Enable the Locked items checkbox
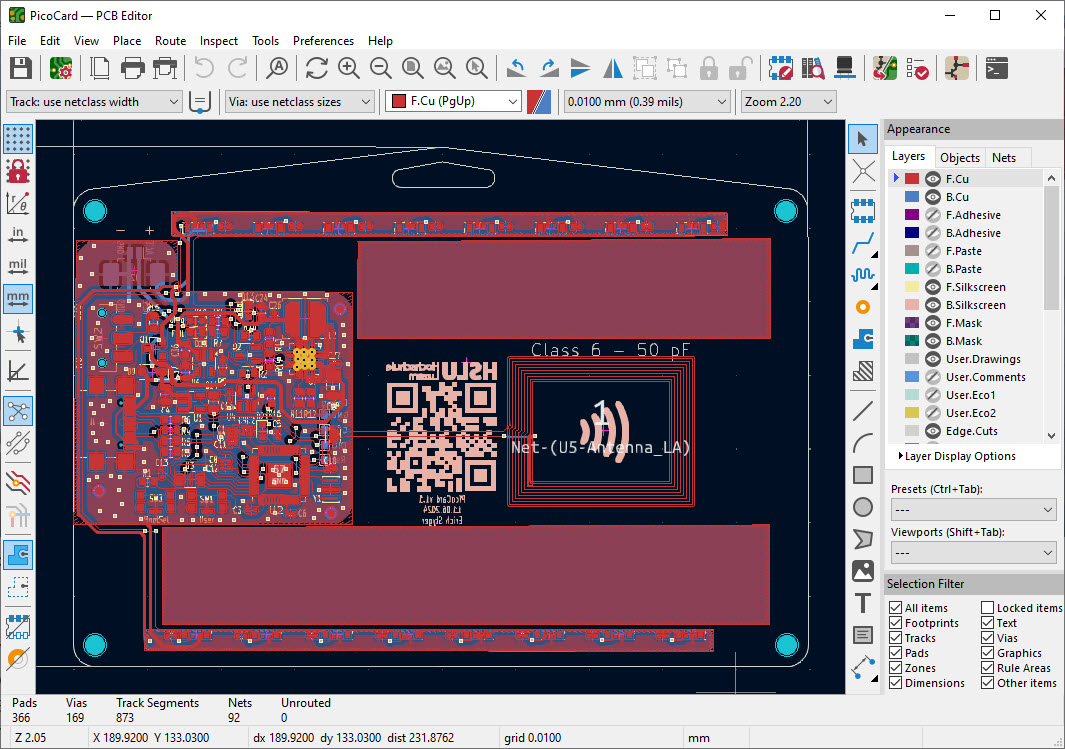Viewport: 1065px width, 749px height. click(x=987, y=608)
